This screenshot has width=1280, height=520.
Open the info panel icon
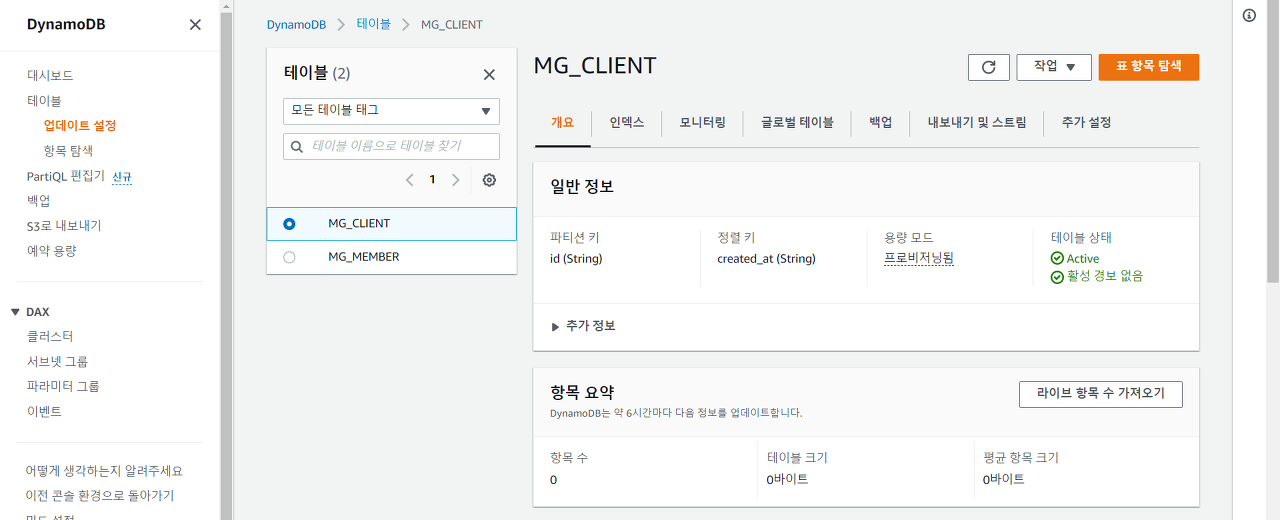tap(1249, 15)
